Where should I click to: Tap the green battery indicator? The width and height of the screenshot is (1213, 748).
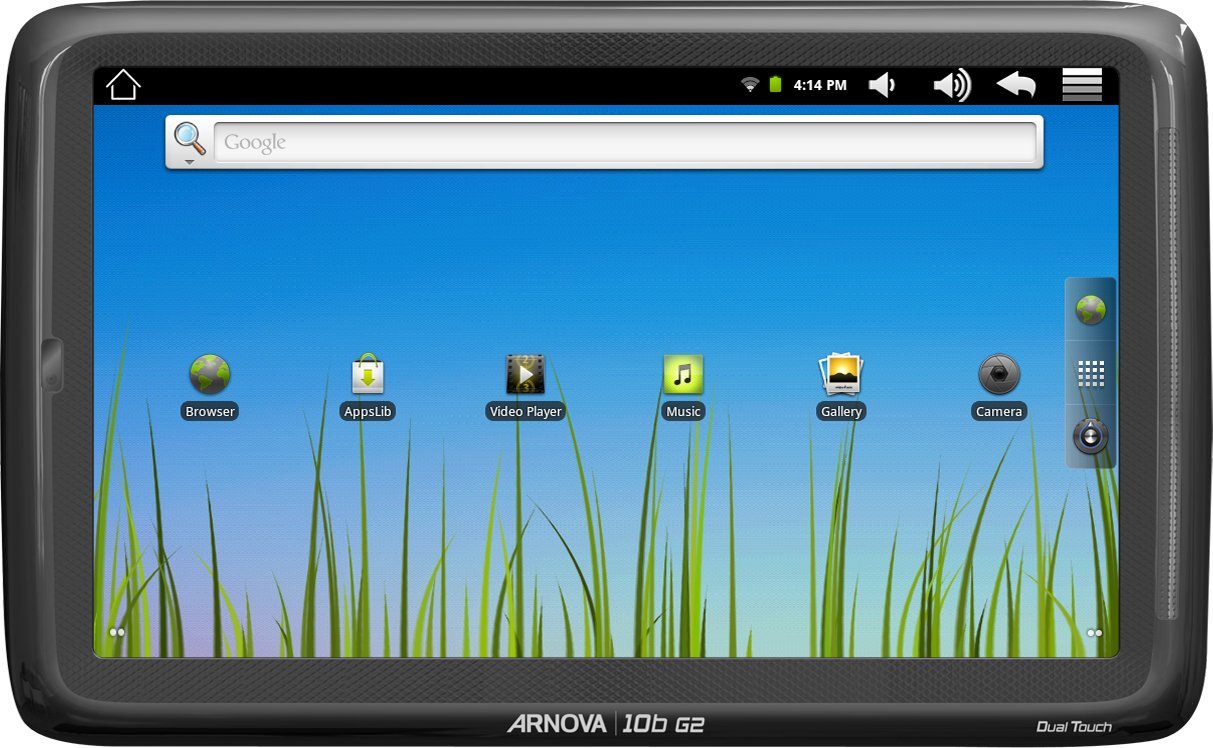point(775,85)
